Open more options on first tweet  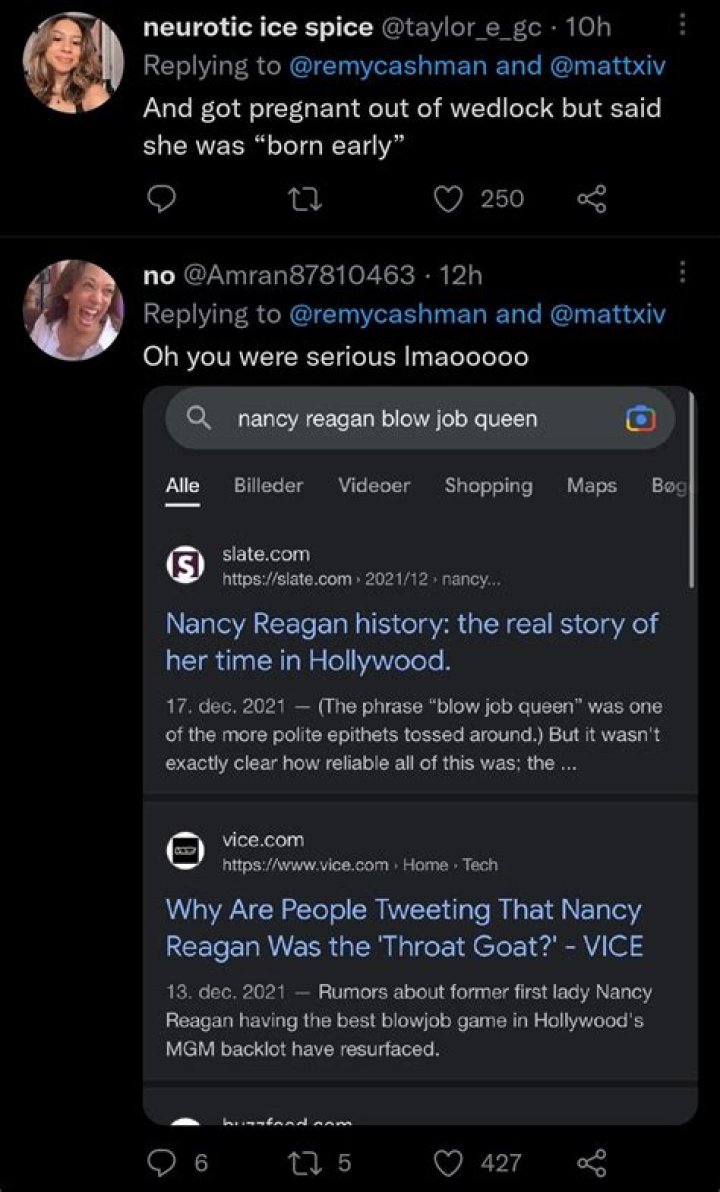683,25
